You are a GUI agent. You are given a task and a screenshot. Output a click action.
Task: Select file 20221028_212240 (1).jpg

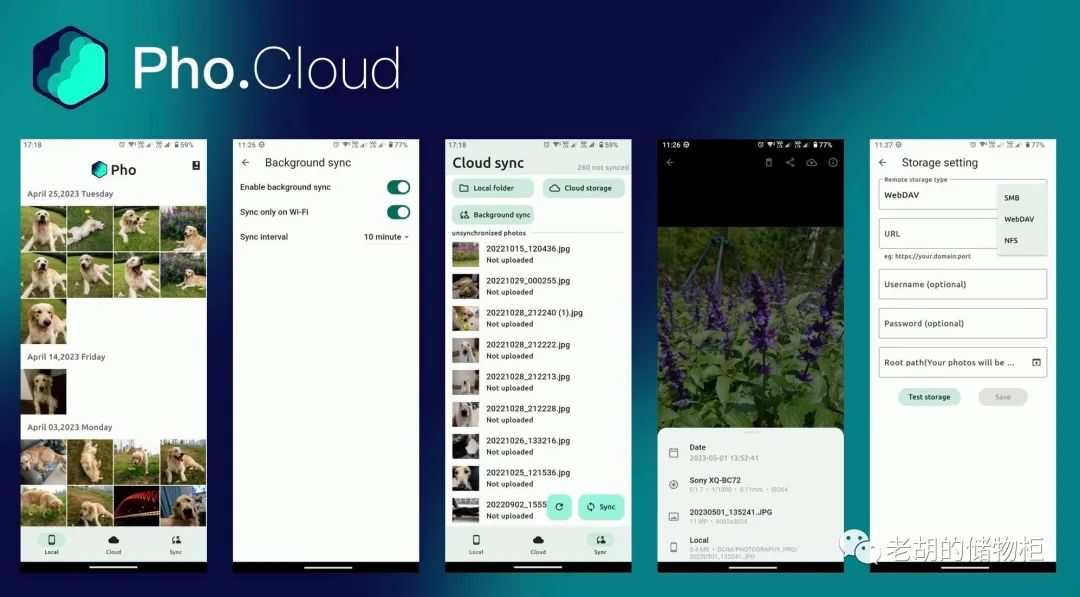538,318
